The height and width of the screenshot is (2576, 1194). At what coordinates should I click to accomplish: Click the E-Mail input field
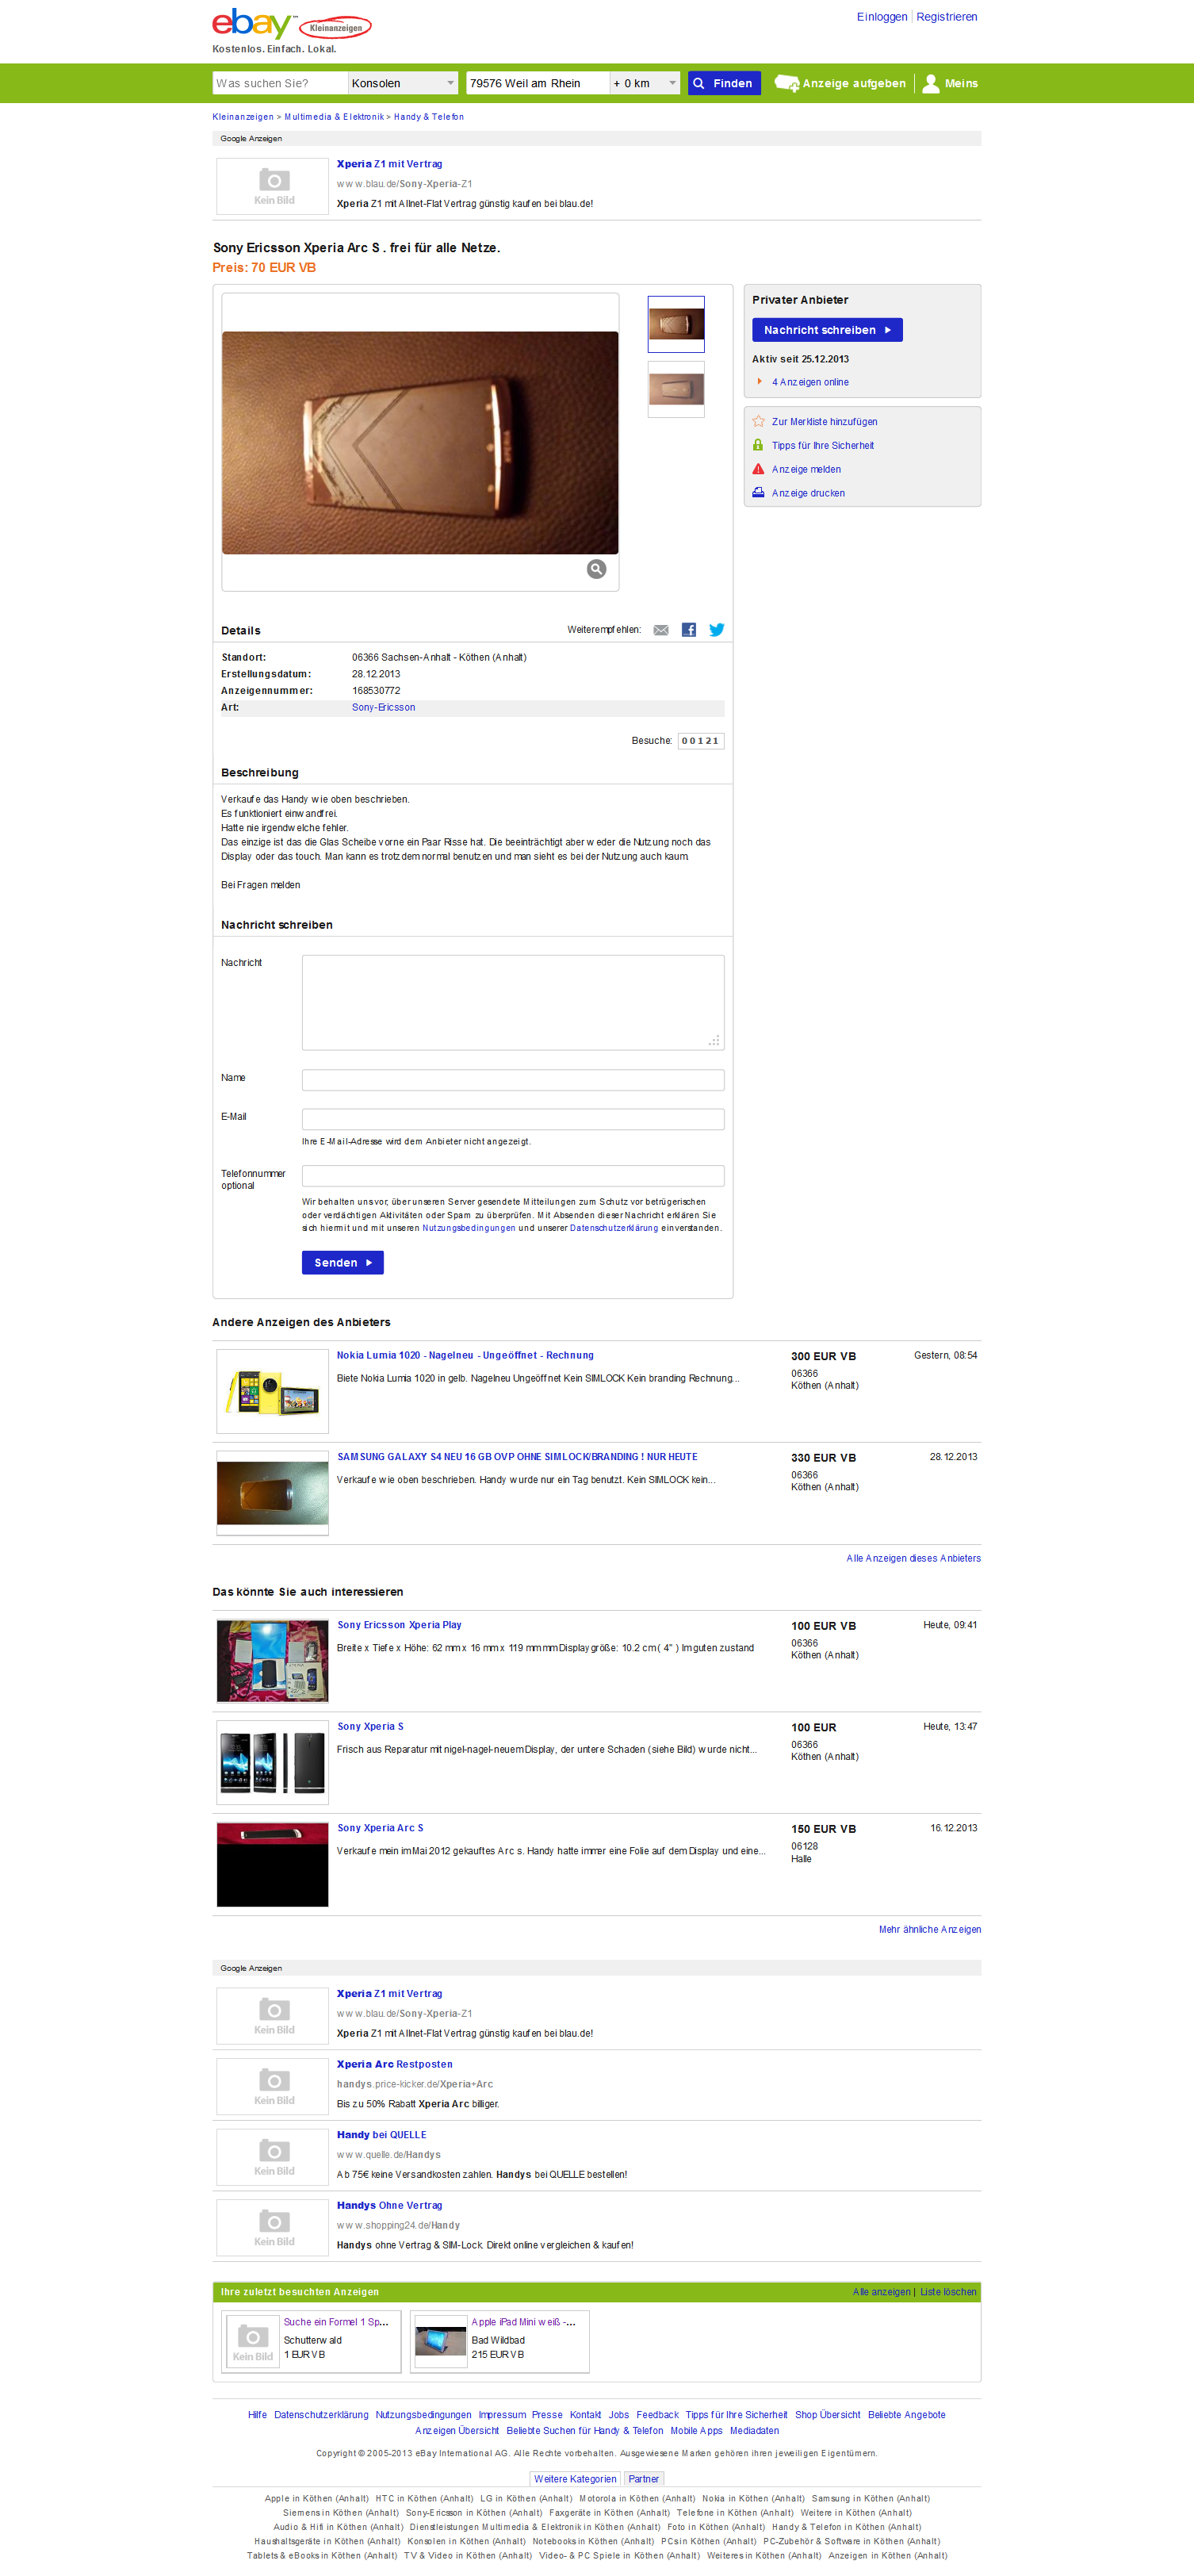pyautogui.click(x=513, y=1119)
